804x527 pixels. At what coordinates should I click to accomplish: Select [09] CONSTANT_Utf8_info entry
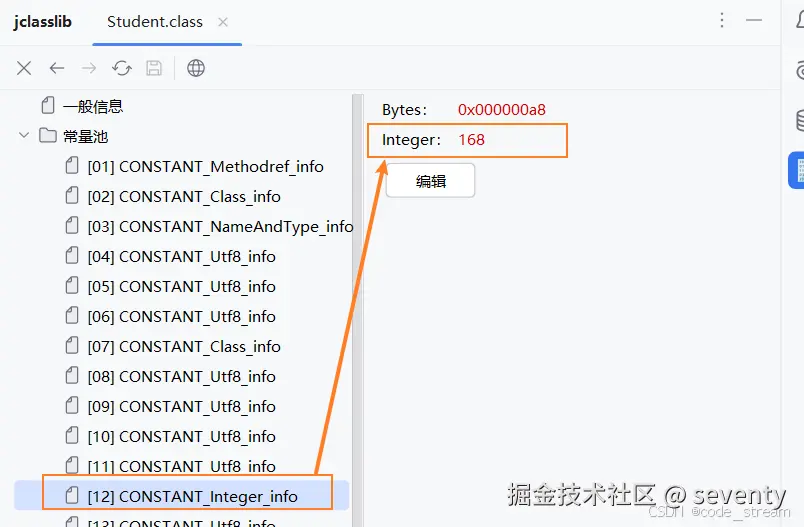182,407
